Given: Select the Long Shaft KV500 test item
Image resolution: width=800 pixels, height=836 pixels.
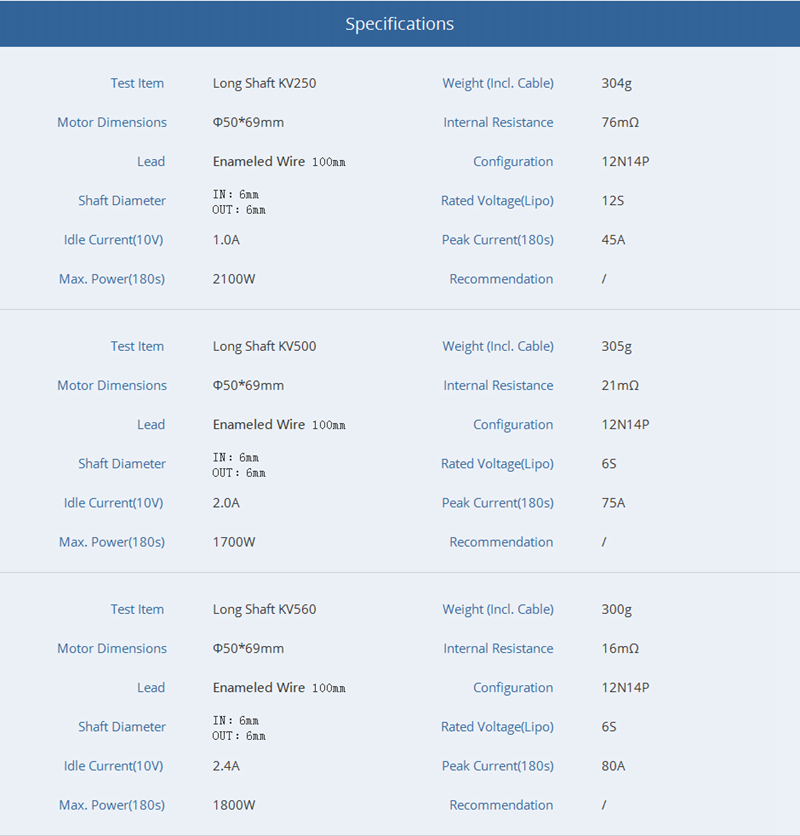Looking at the screenshot, I should click(x=264, y=346).
